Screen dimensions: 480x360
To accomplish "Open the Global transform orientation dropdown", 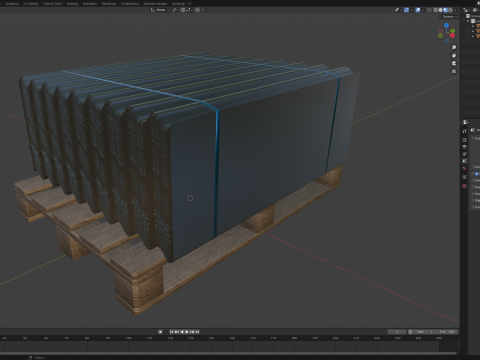I will tap(160, 10).
